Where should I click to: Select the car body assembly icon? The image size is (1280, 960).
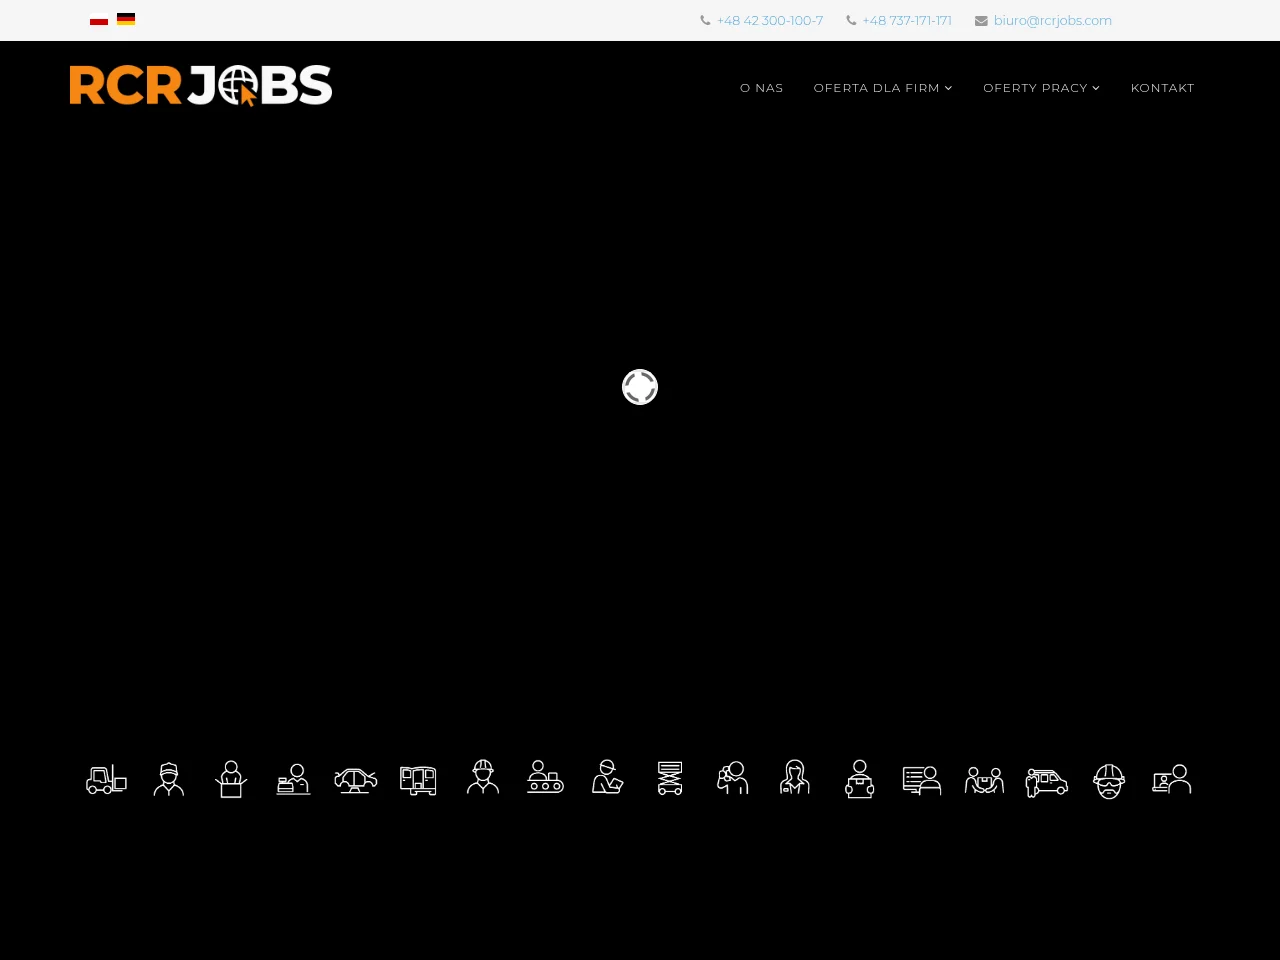click(356, 779)
